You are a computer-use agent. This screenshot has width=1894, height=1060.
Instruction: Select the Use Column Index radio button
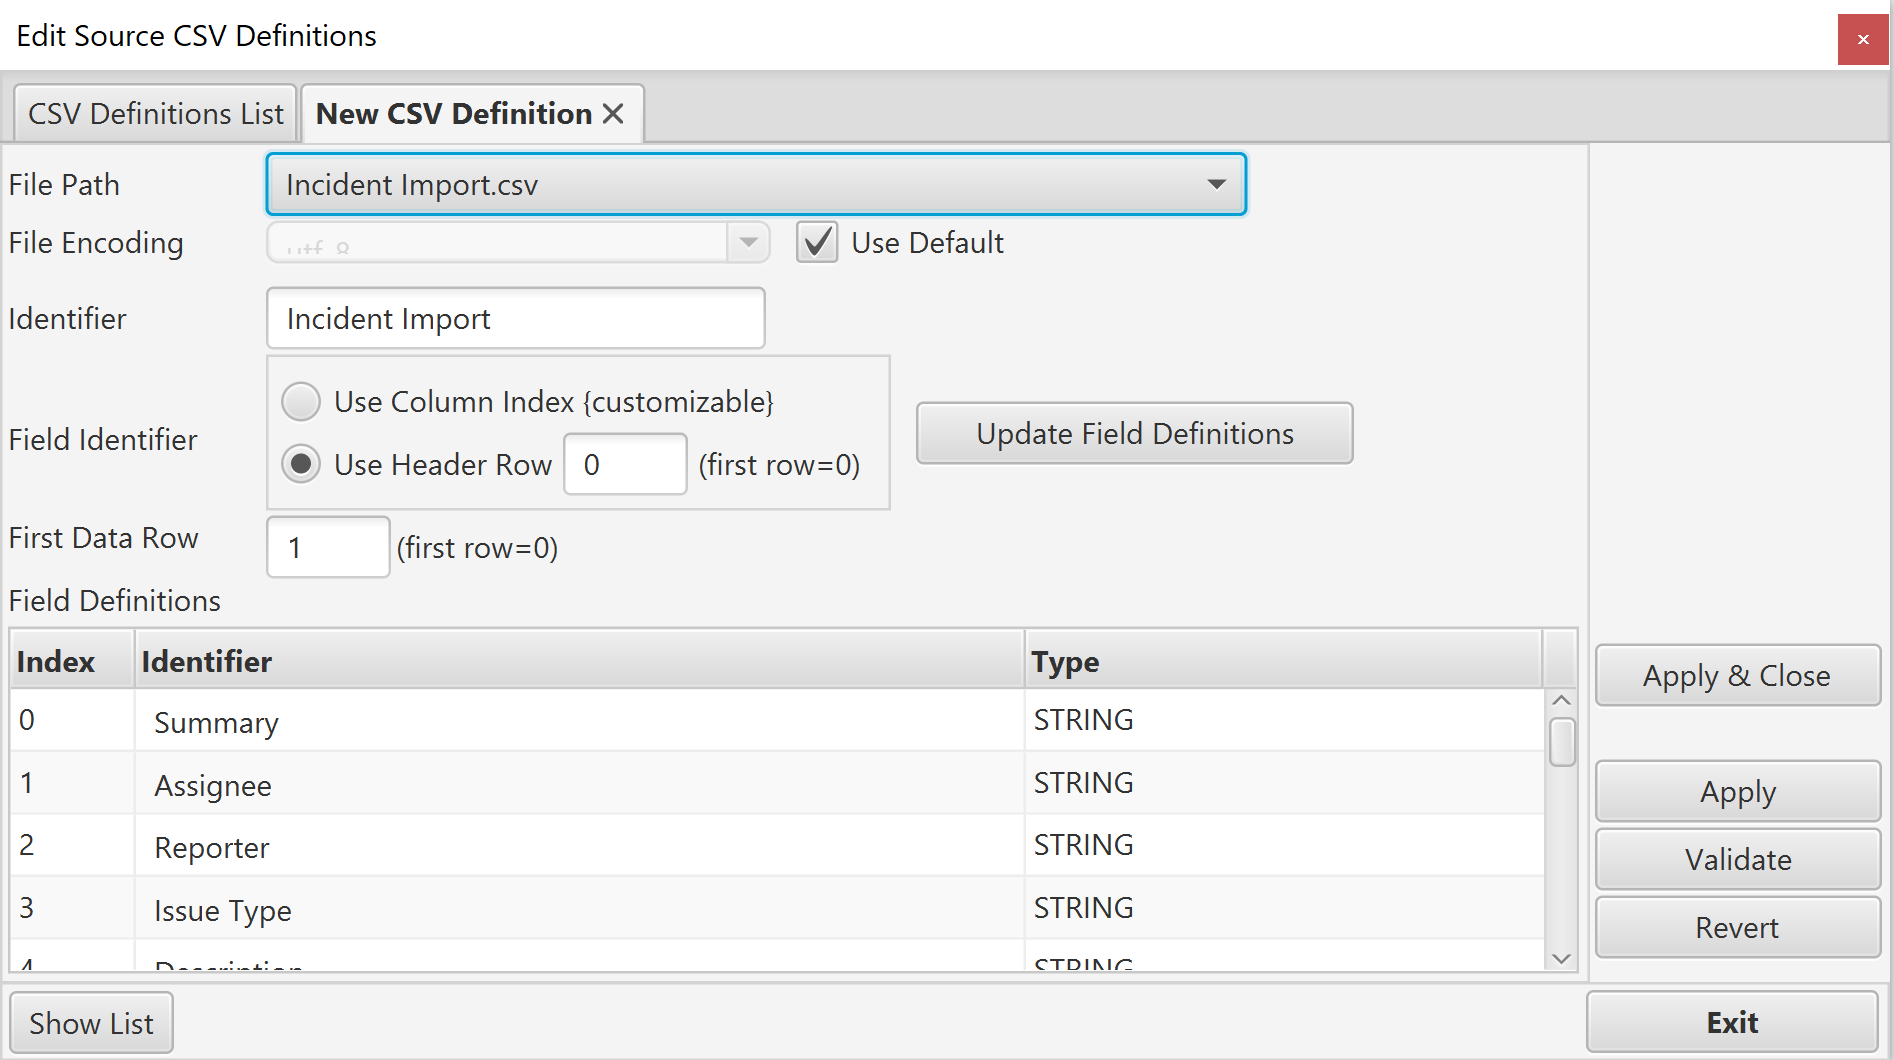[x=300, y=401]
